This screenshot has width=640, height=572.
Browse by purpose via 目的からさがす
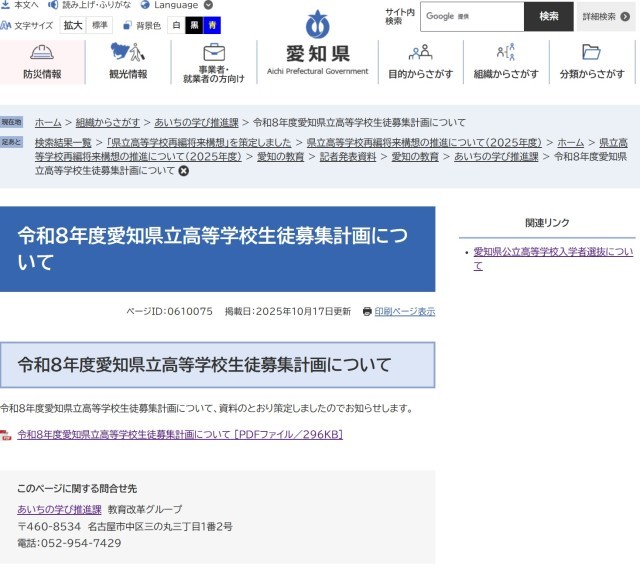(x=420, y=62)
